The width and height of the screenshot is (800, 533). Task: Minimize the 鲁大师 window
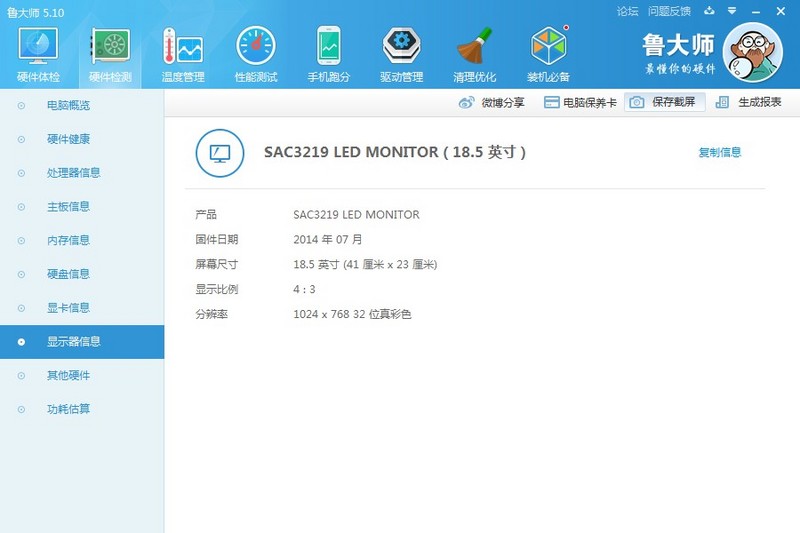click(x=756, y=11)
